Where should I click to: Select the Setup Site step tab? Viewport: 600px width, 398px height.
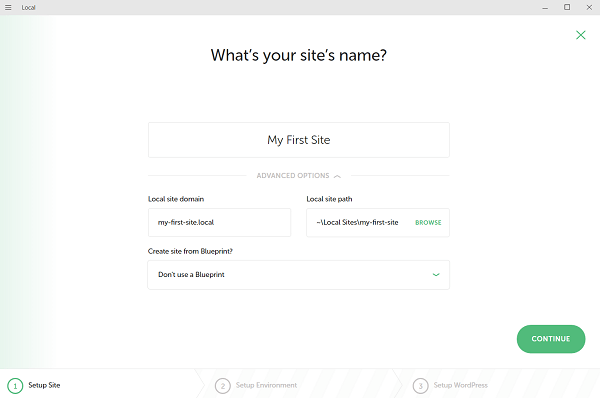(100, 385)
